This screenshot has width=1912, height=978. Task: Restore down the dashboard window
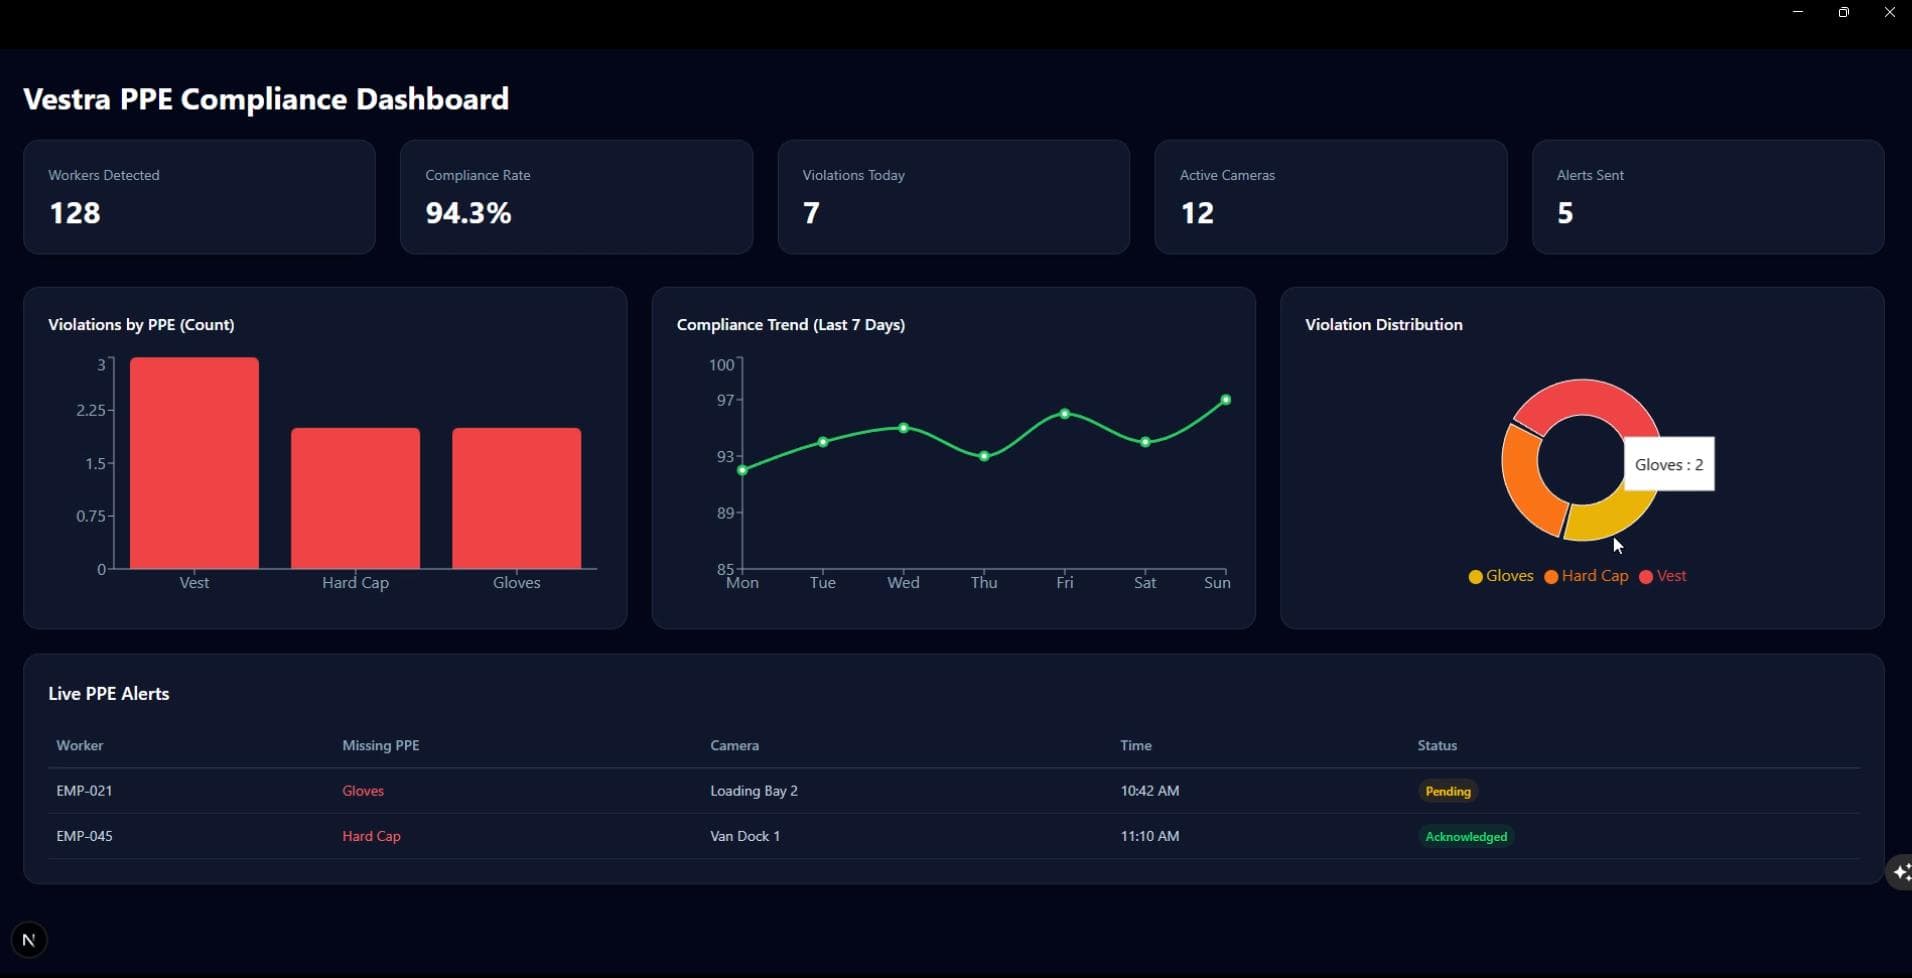(x=1844, y=12)
